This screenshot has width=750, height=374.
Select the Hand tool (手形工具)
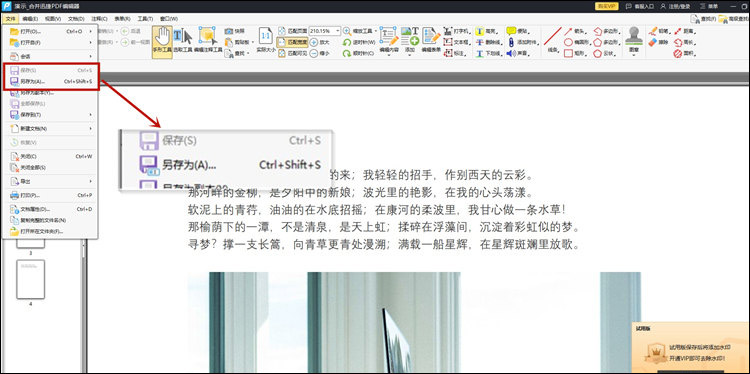click(x=162, y=42)
